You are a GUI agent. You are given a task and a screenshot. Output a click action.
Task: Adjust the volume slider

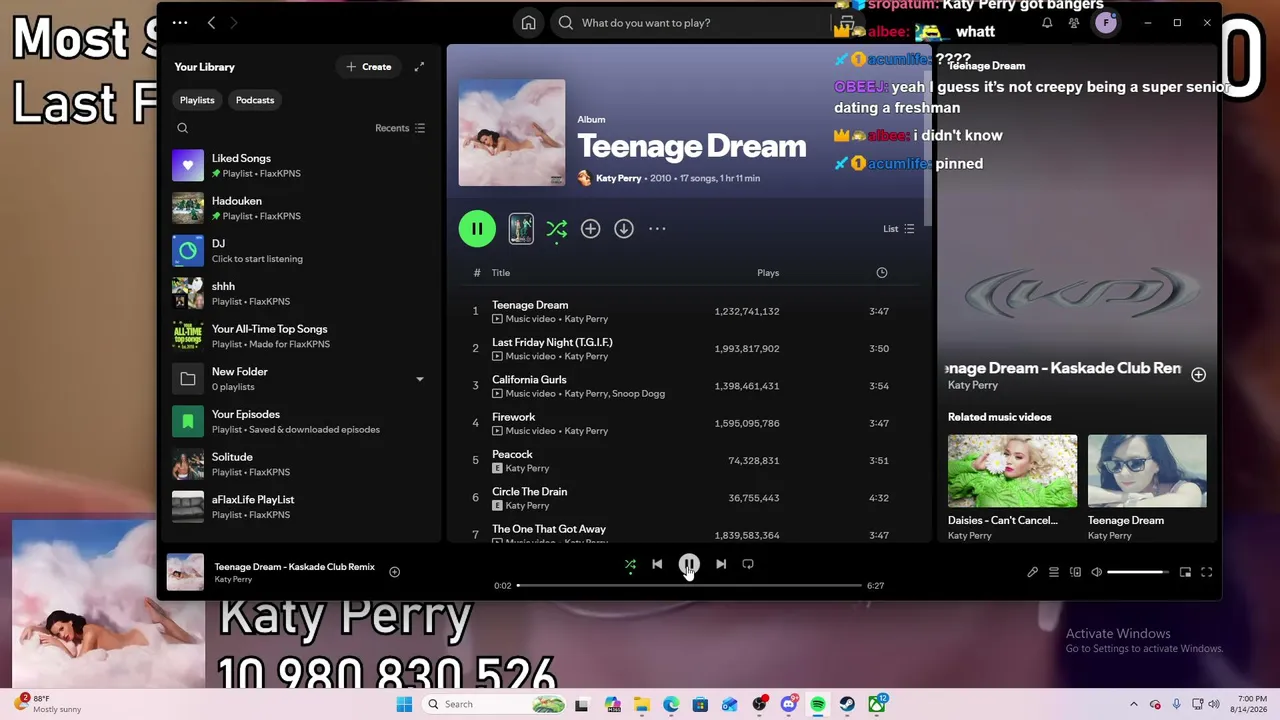coord(1138,572)
